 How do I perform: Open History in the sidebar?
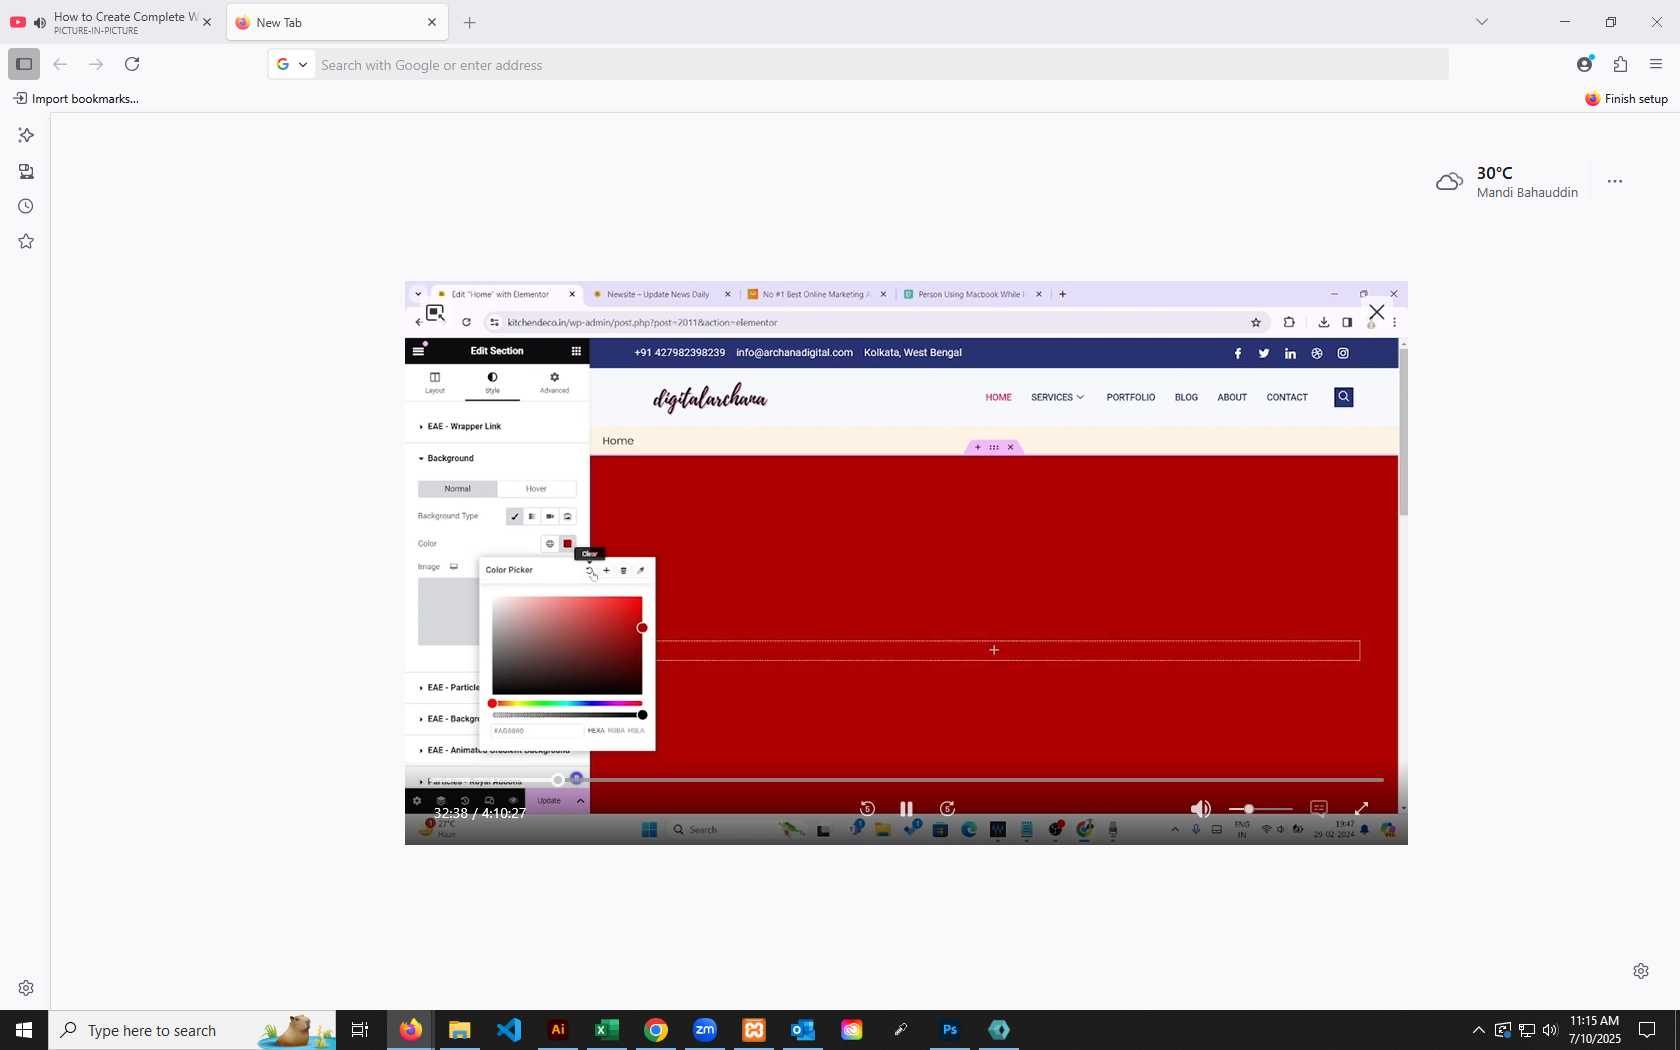(26, 206)
